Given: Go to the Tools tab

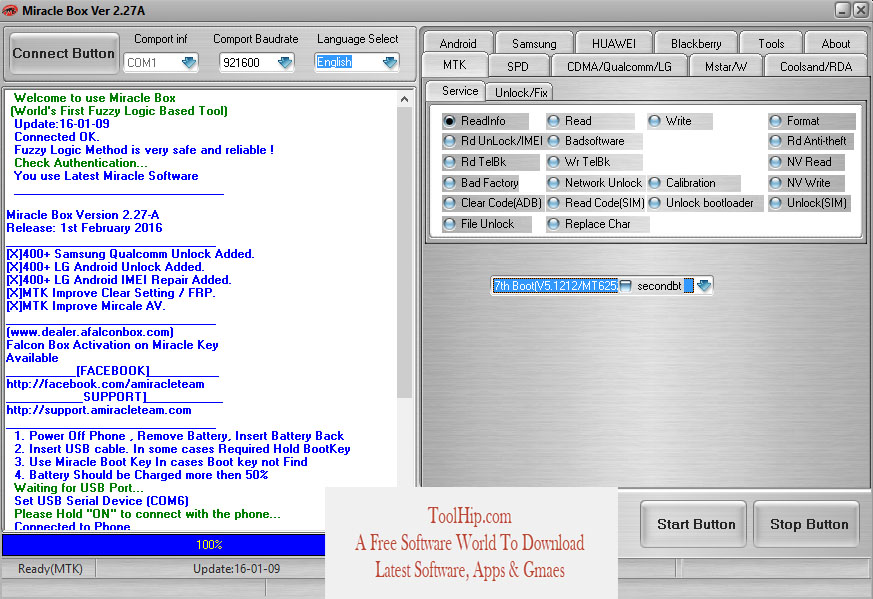Looking at the screenshot, I should point(771,43).
